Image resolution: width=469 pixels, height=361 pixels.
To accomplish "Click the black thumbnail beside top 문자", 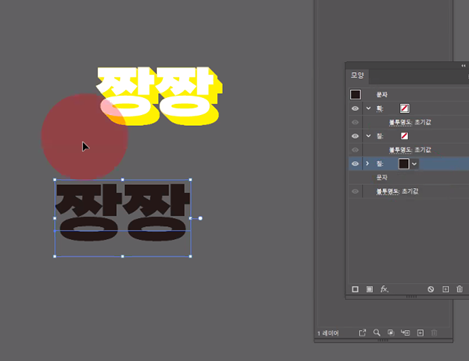I will pyautogui.click(x=355, y=95).
